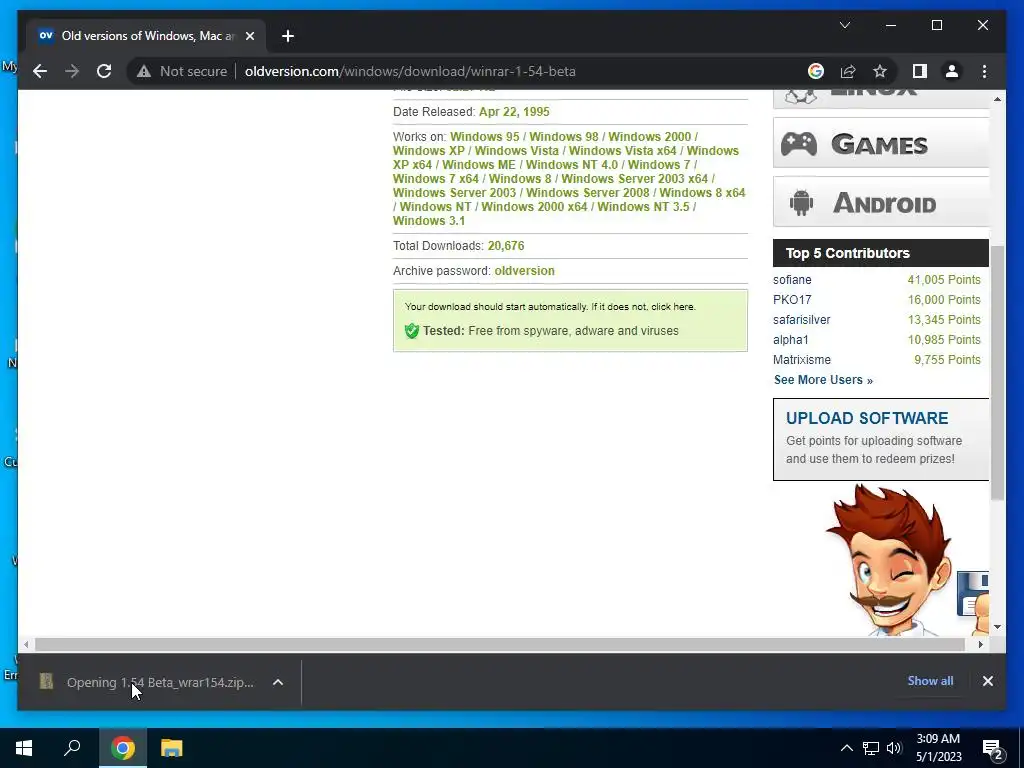Screen dimensions: 1024x768
Task: Click 'click here' to start download
Action: [672, 306]
